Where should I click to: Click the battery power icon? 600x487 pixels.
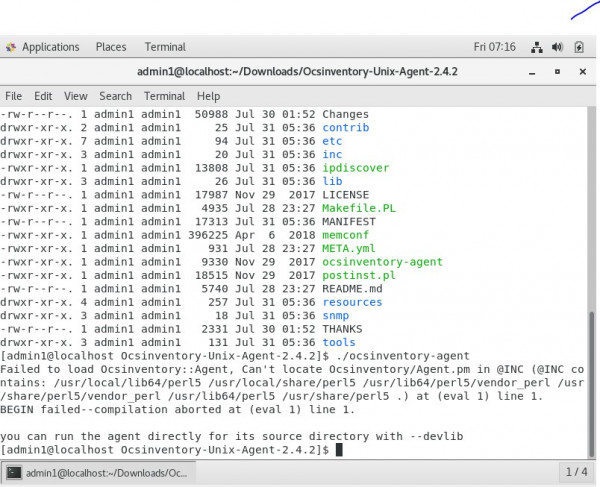click(x=579, y=47)
